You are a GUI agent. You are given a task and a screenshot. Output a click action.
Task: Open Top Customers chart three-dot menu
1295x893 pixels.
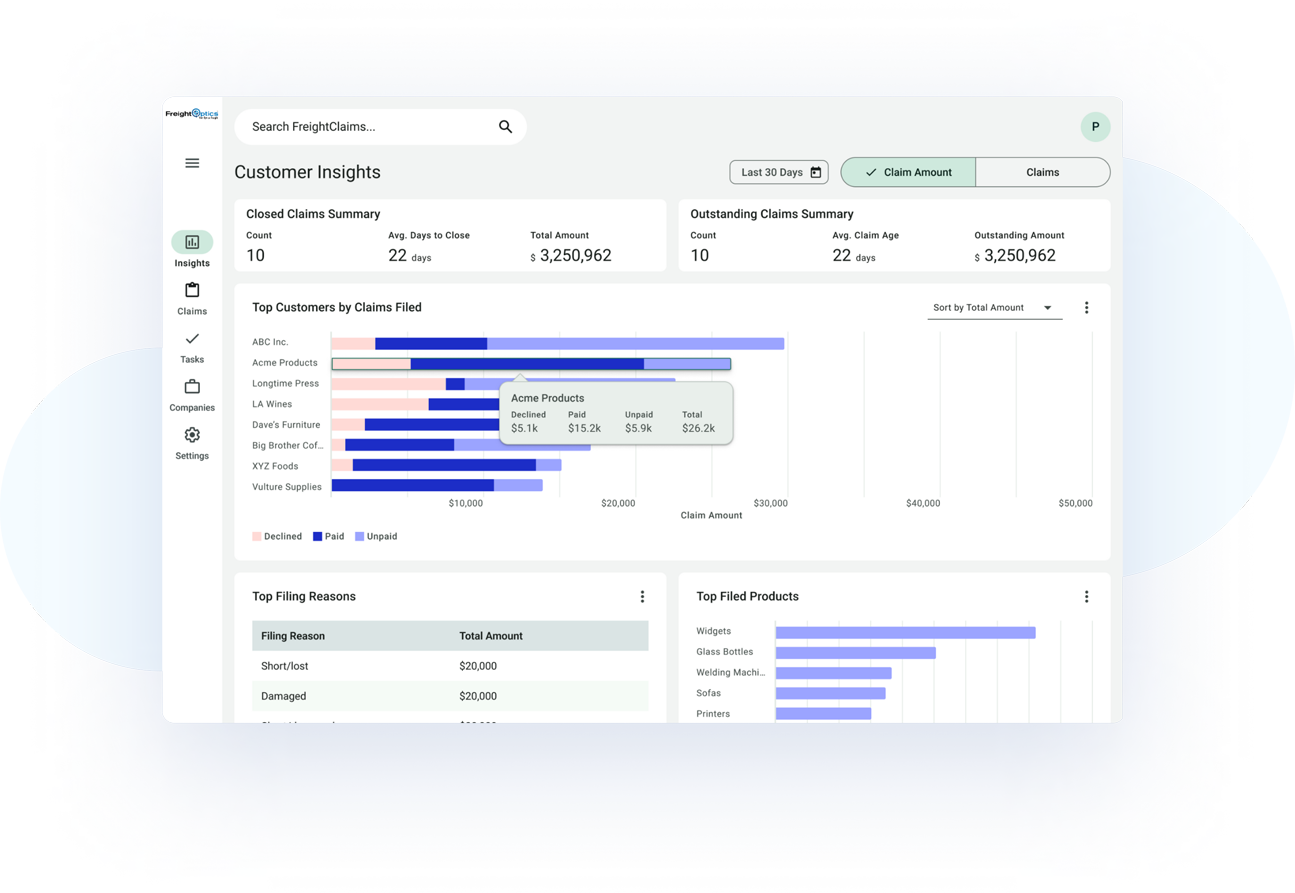pos(1086,308)
